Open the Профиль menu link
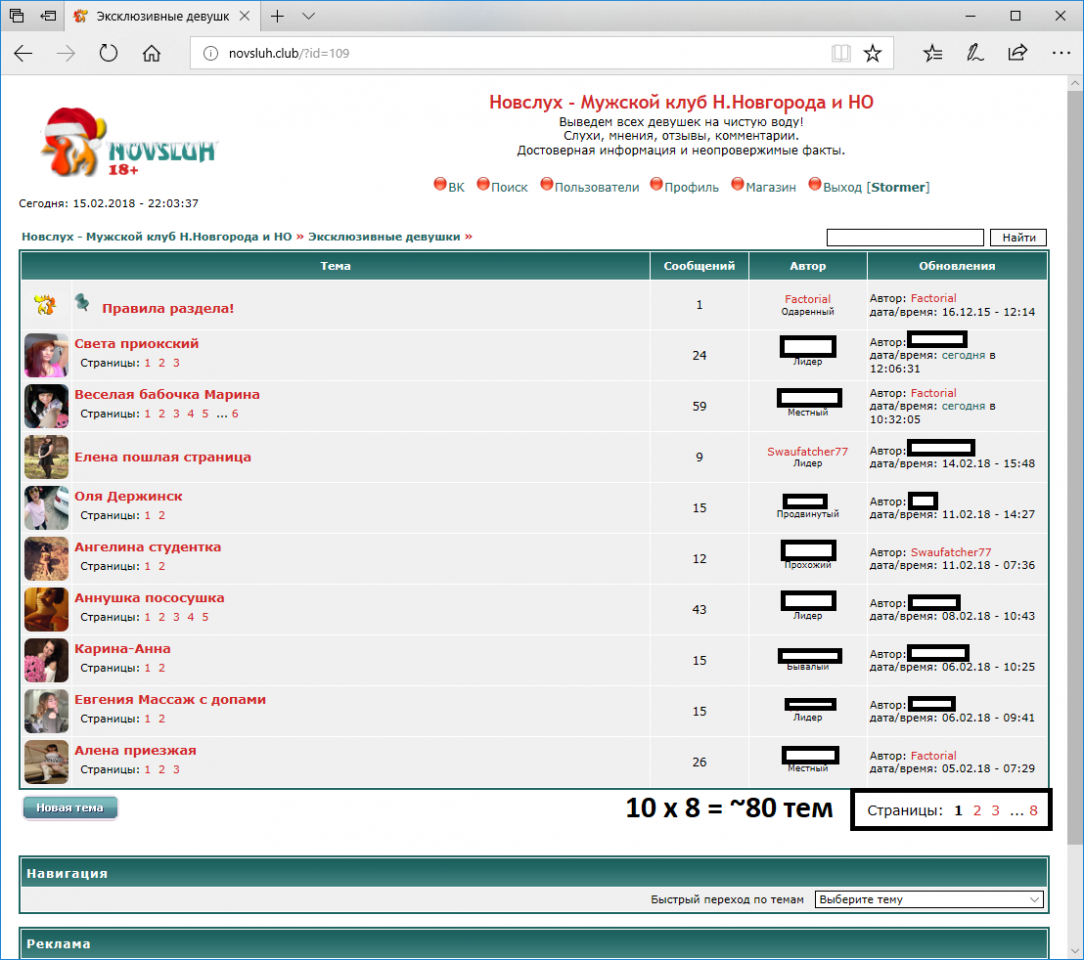The image size is (1084, 960). (x=691, y=187)
